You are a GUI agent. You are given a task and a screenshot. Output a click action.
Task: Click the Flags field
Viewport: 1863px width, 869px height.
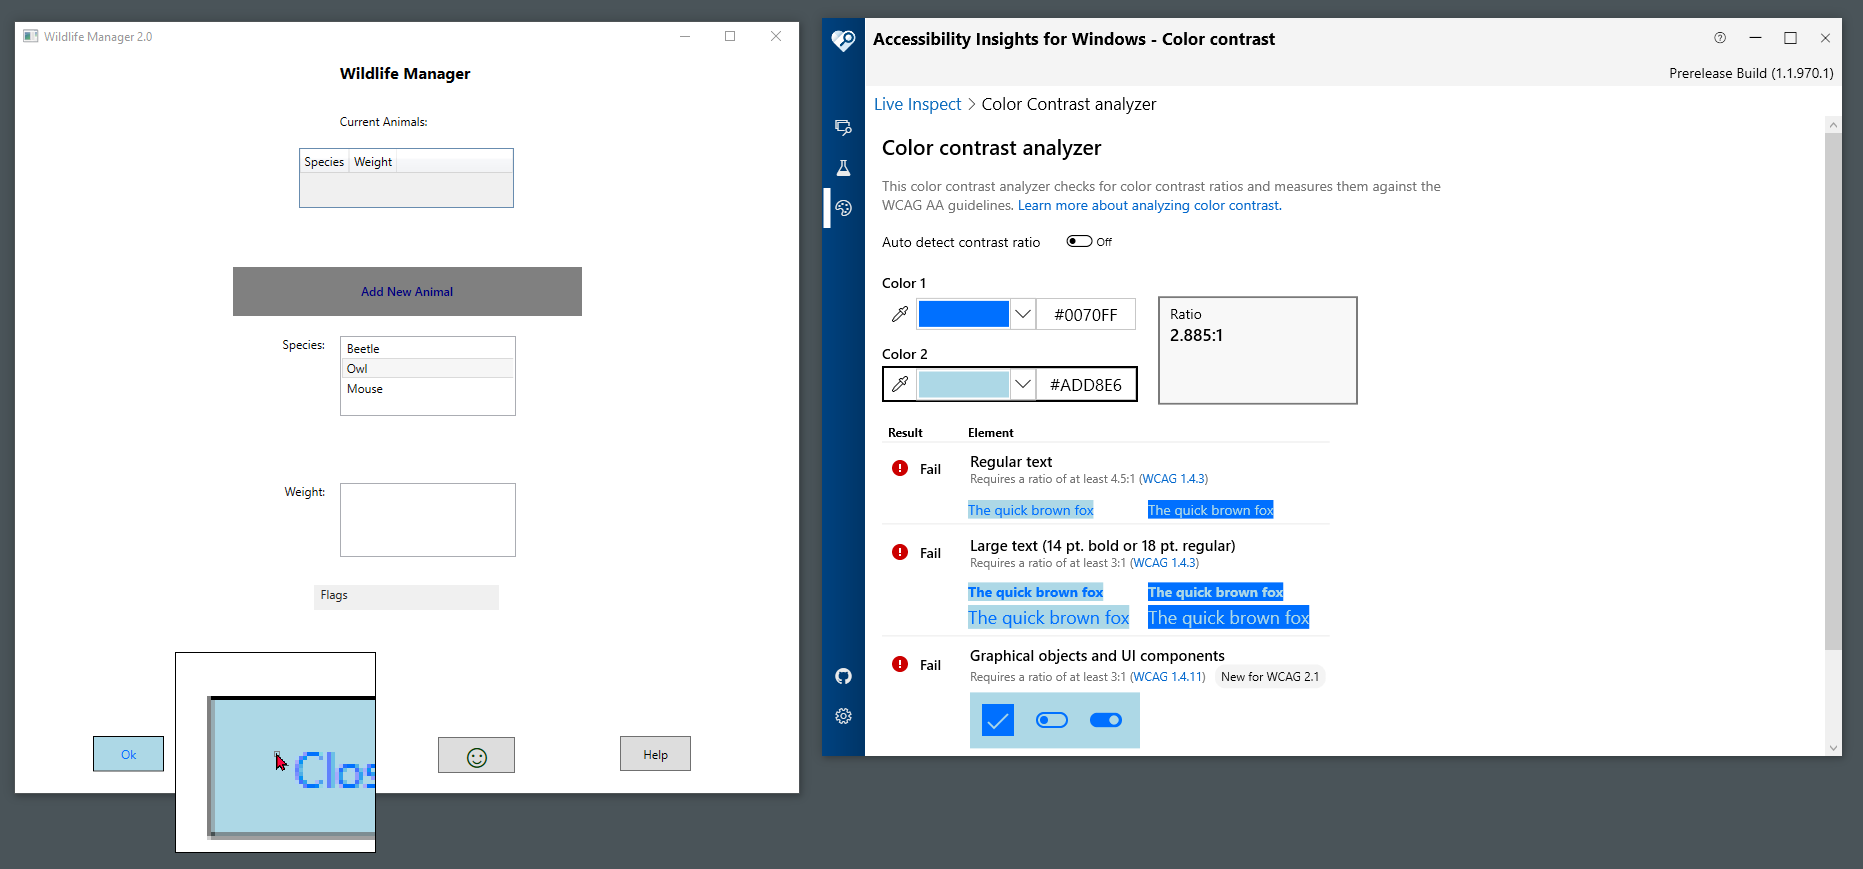(406, 597)
